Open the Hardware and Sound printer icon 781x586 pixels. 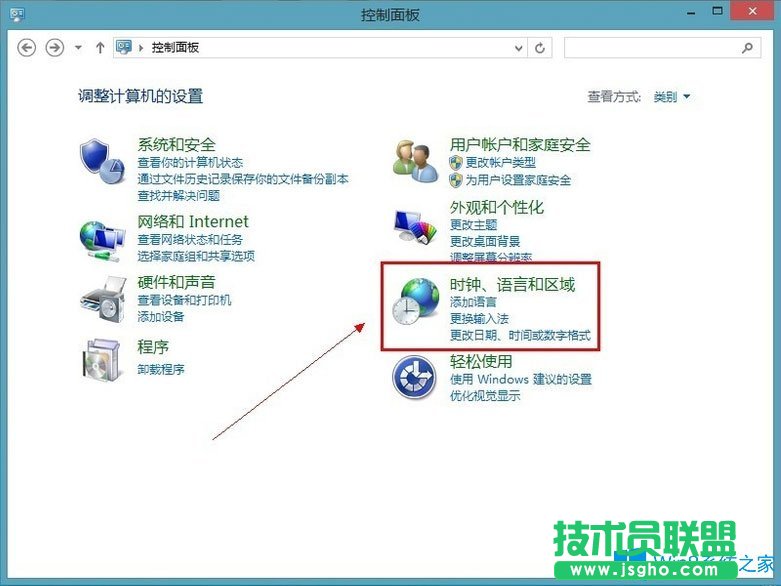point(103,300)
